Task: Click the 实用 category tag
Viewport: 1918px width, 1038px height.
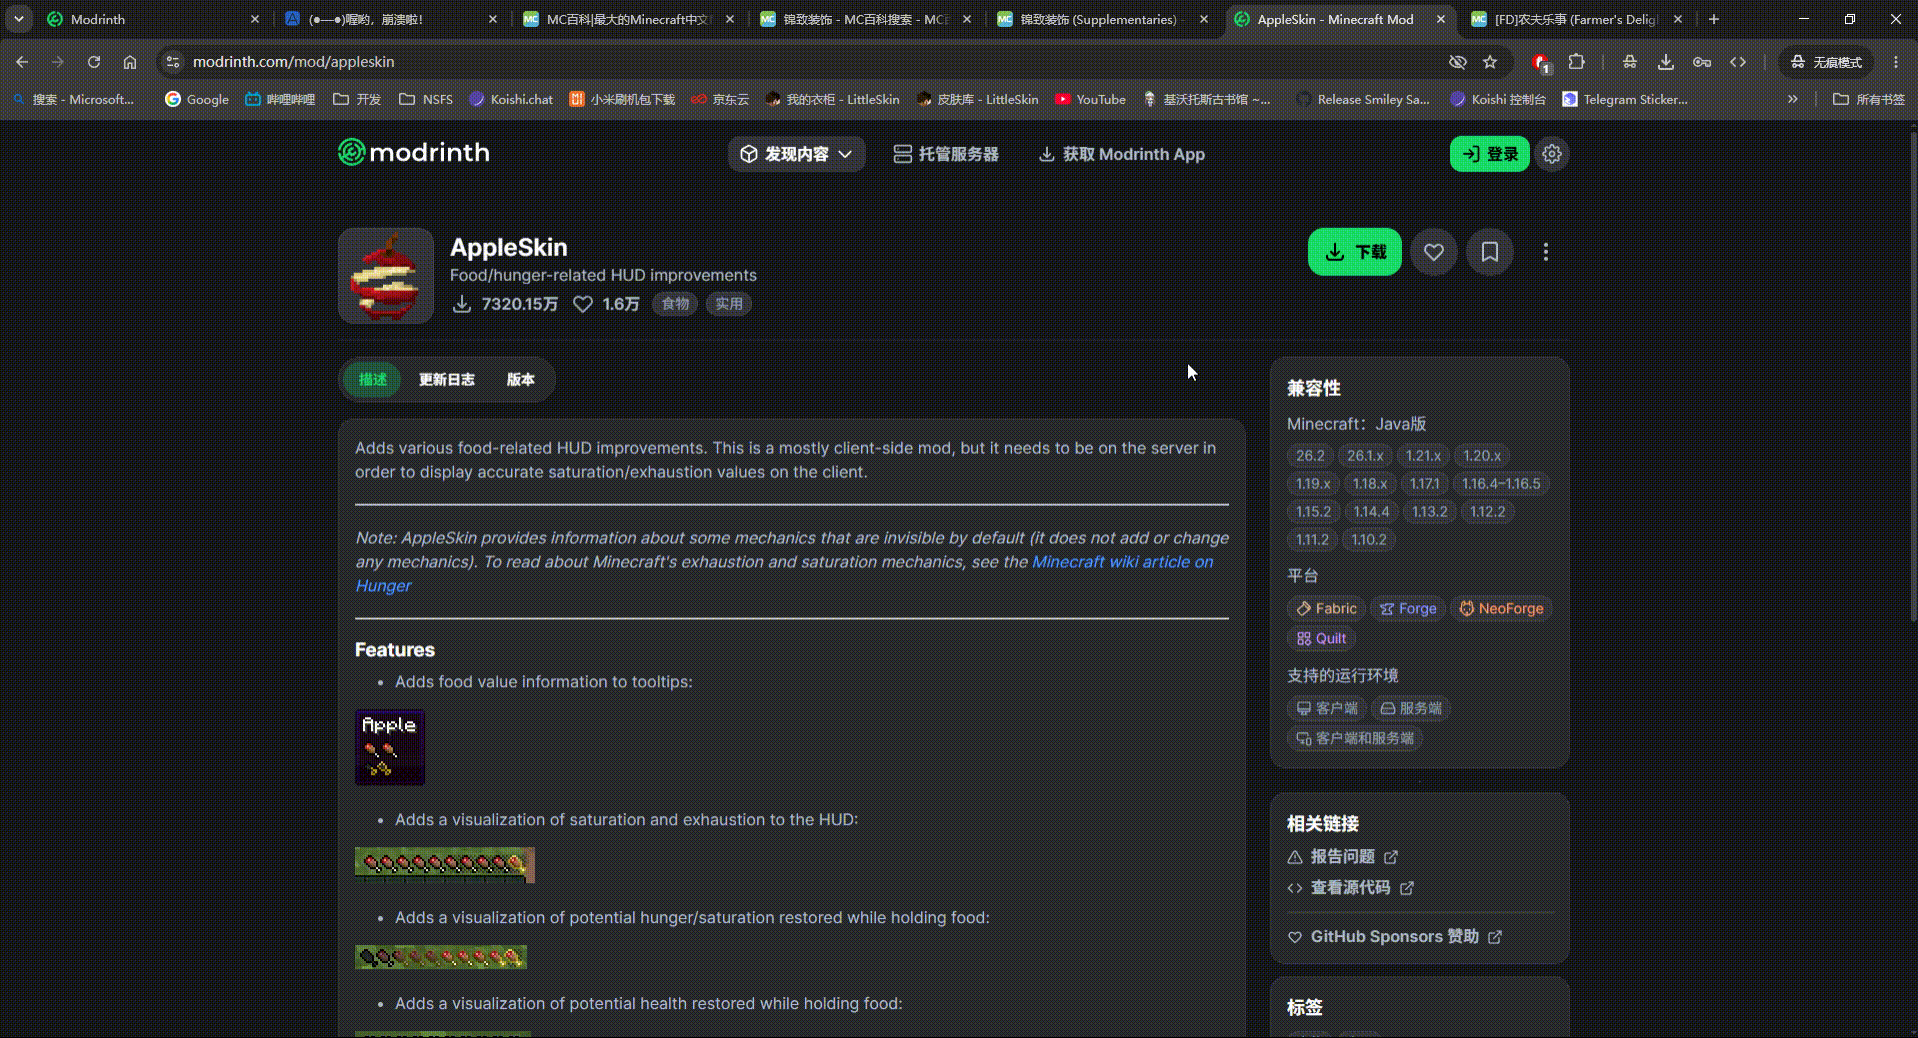Action: pos(729,304)
